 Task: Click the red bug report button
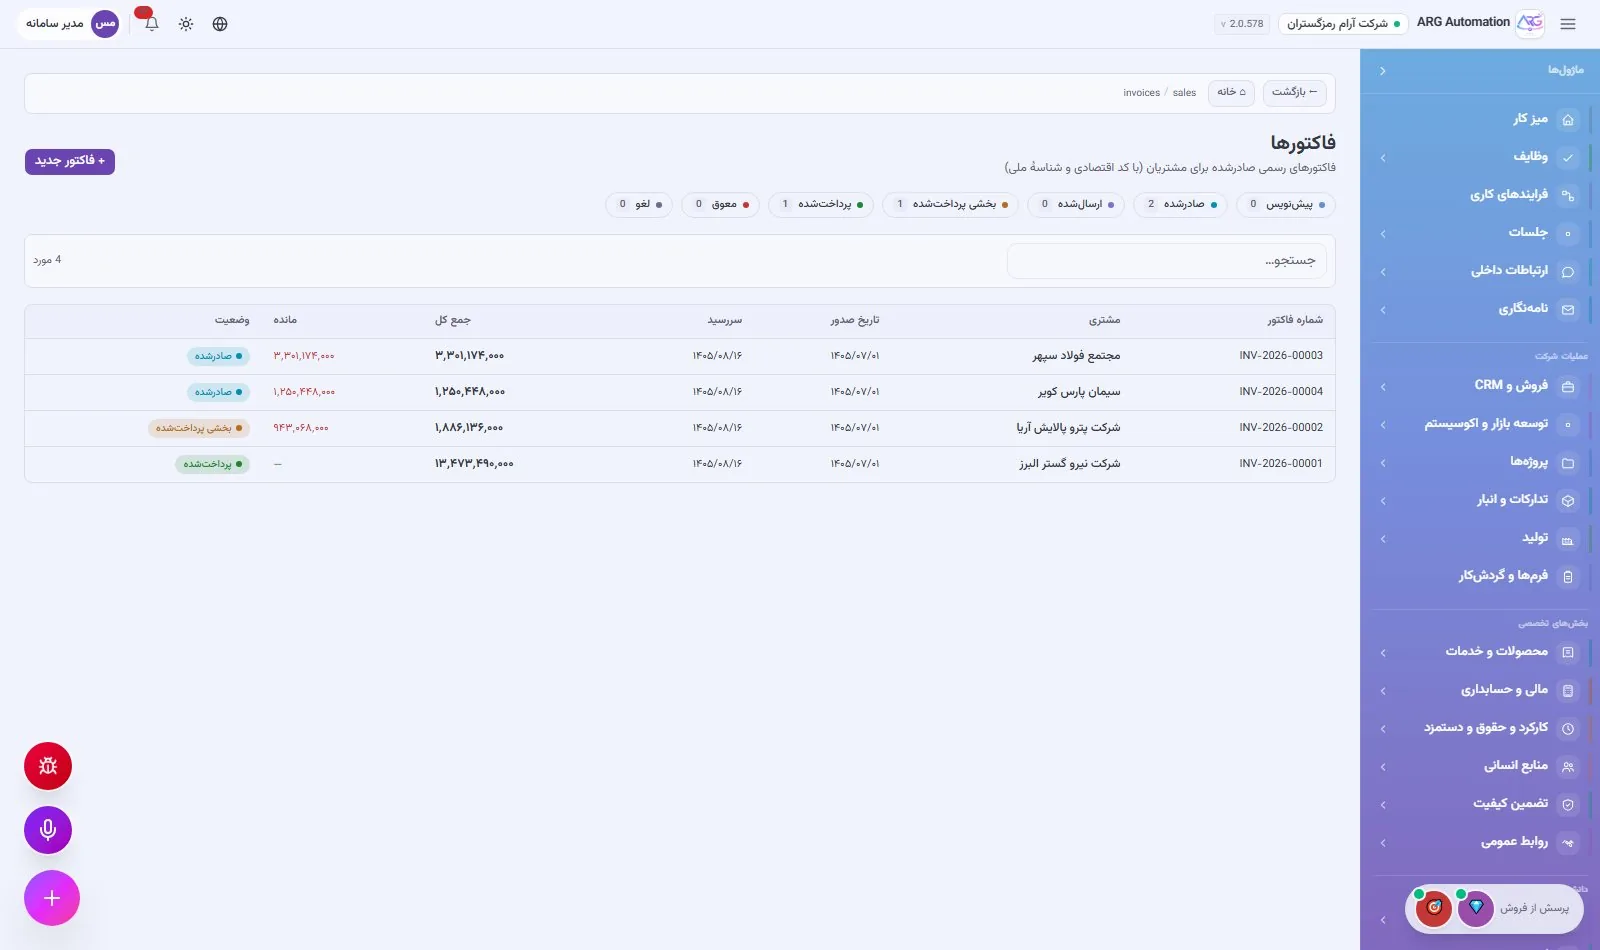pos(48,766)
